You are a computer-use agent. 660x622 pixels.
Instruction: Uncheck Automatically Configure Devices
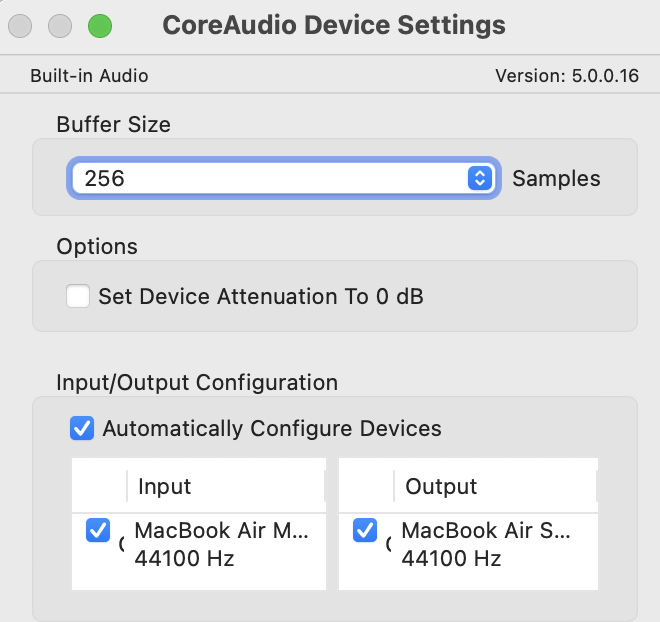(82, 429)
